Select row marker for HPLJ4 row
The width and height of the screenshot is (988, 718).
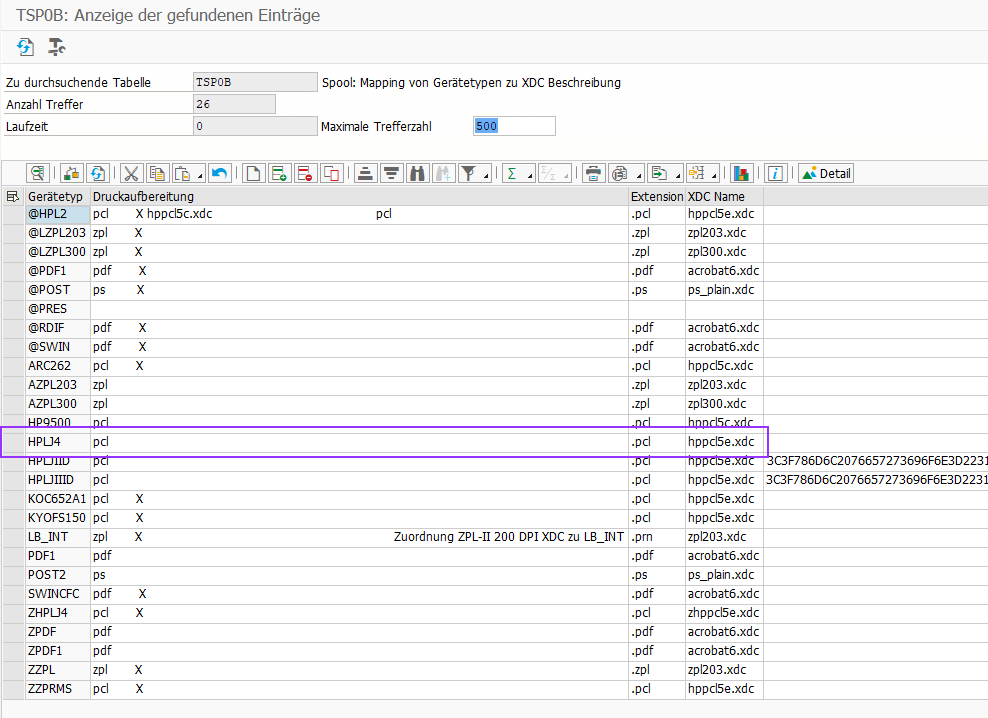coord(13,442)
